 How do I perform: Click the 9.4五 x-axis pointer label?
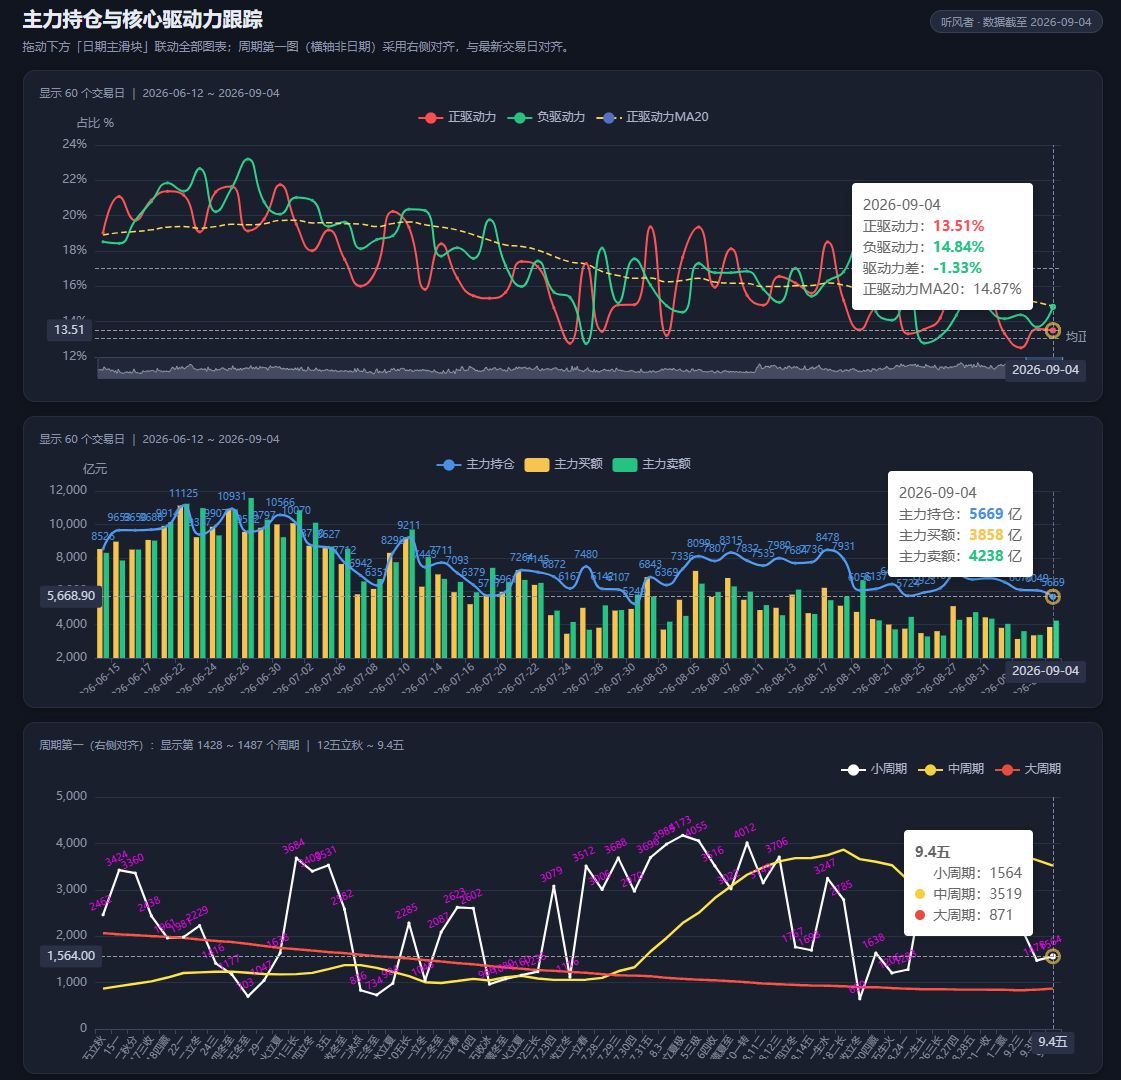(1052, 1042)
